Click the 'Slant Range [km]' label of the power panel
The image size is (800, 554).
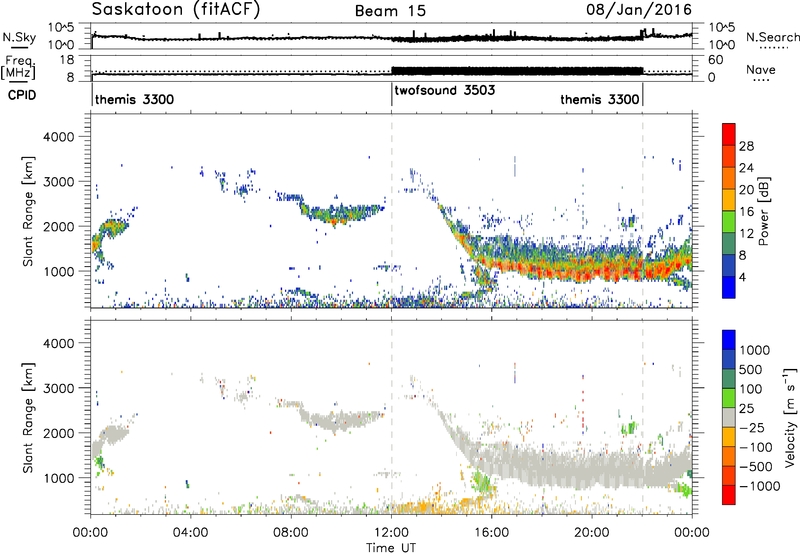[x=29, y=211]
